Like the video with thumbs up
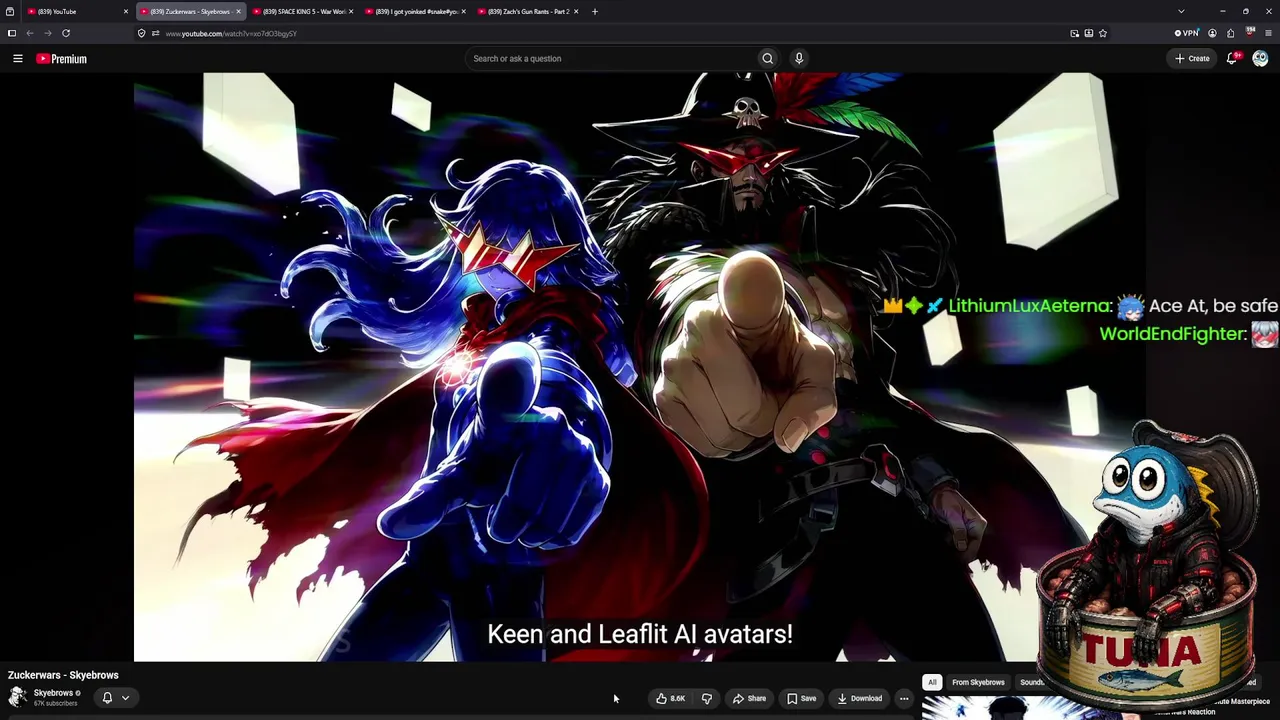The image size is (1280, 720). 671,699
